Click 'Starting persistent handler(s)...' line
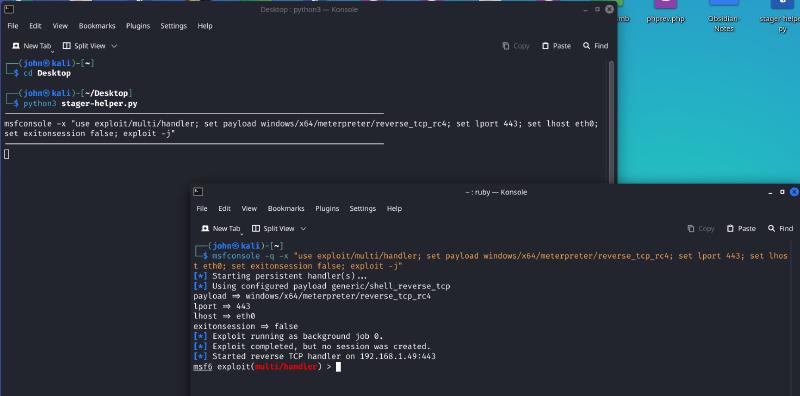800x396 pixels. coord(280,277)
